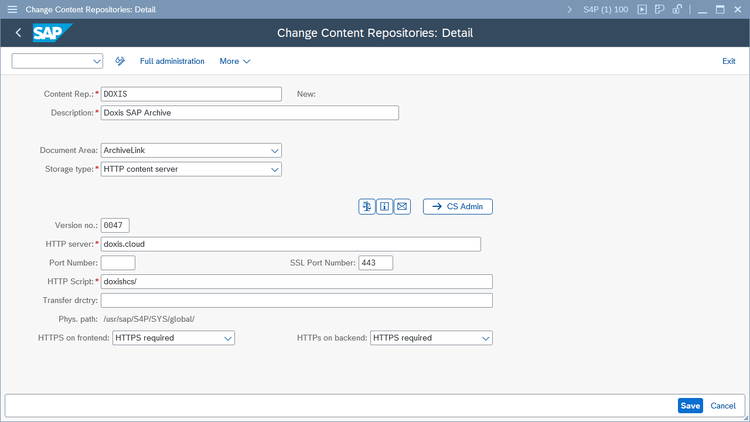750x422 pixels.
Task: Click the HTTP server field
Action: pos(291,244)
